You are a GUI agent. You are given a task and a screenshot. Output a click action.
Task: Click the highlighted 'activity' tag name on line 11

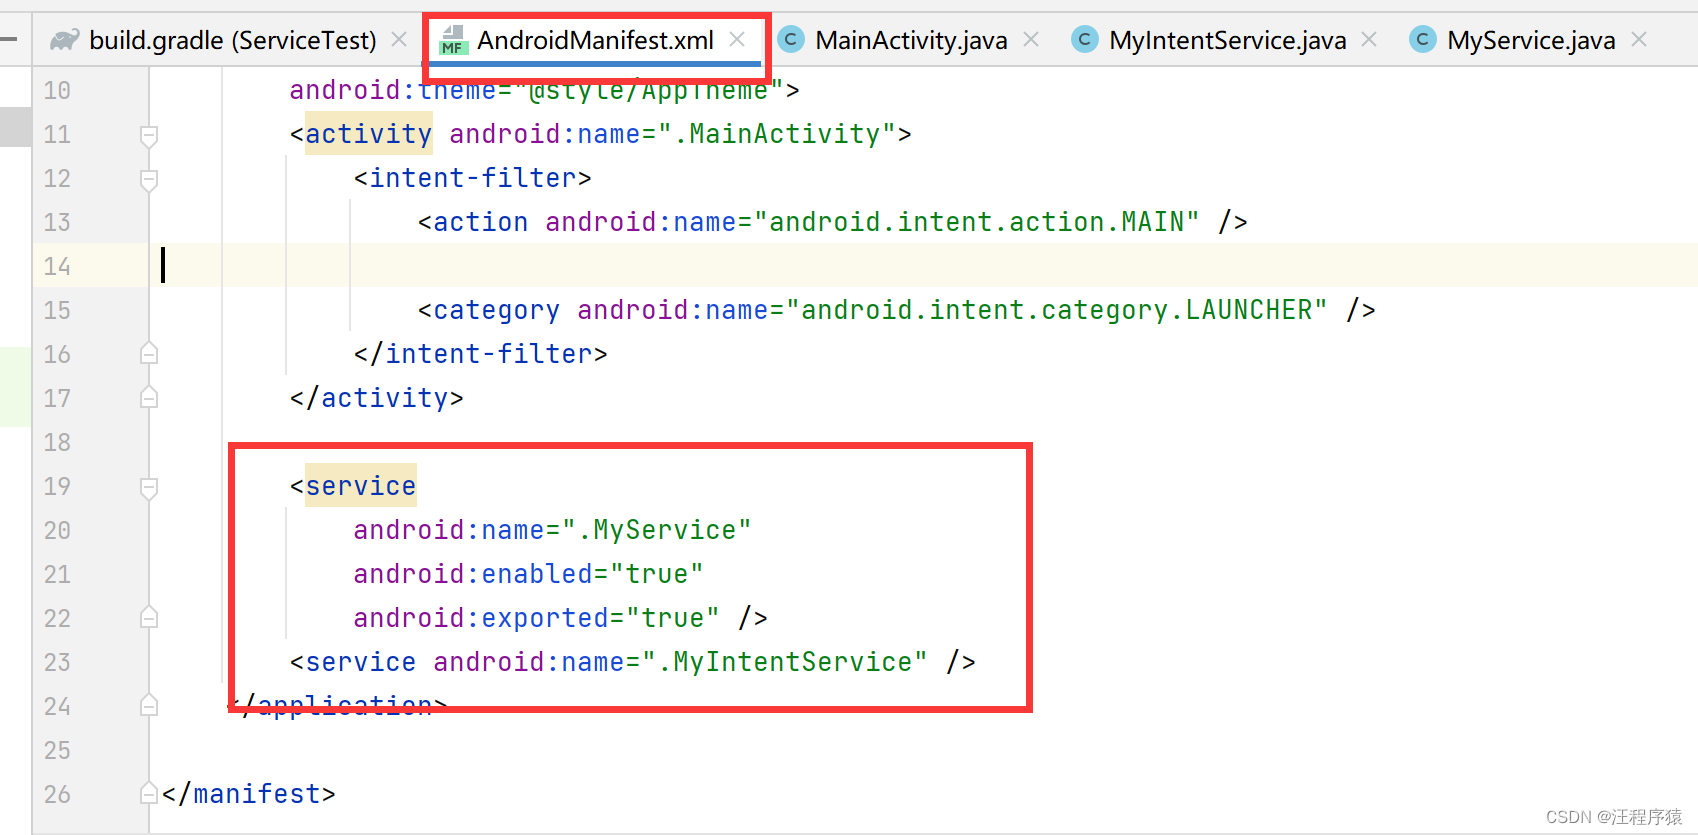coord(368,134)
